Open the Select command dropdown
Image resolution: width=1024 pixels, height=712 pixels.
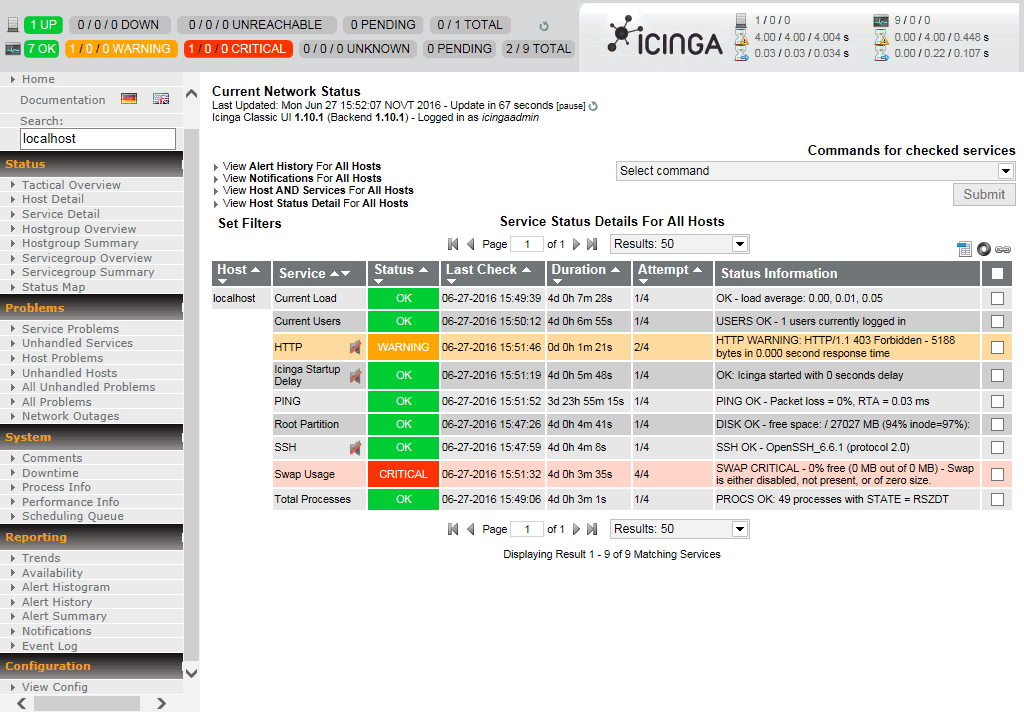click(815, 170)
